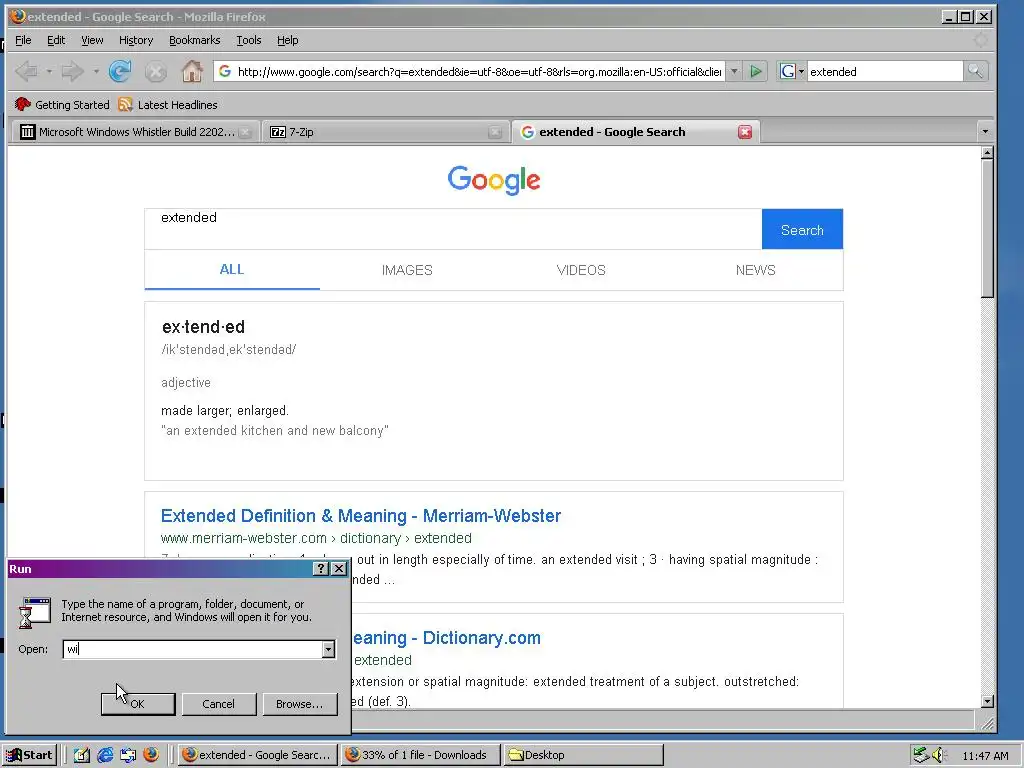Open the Latest Headlines feed bookmark
This screenshot has height=768, width=1024.
(168, 104)
